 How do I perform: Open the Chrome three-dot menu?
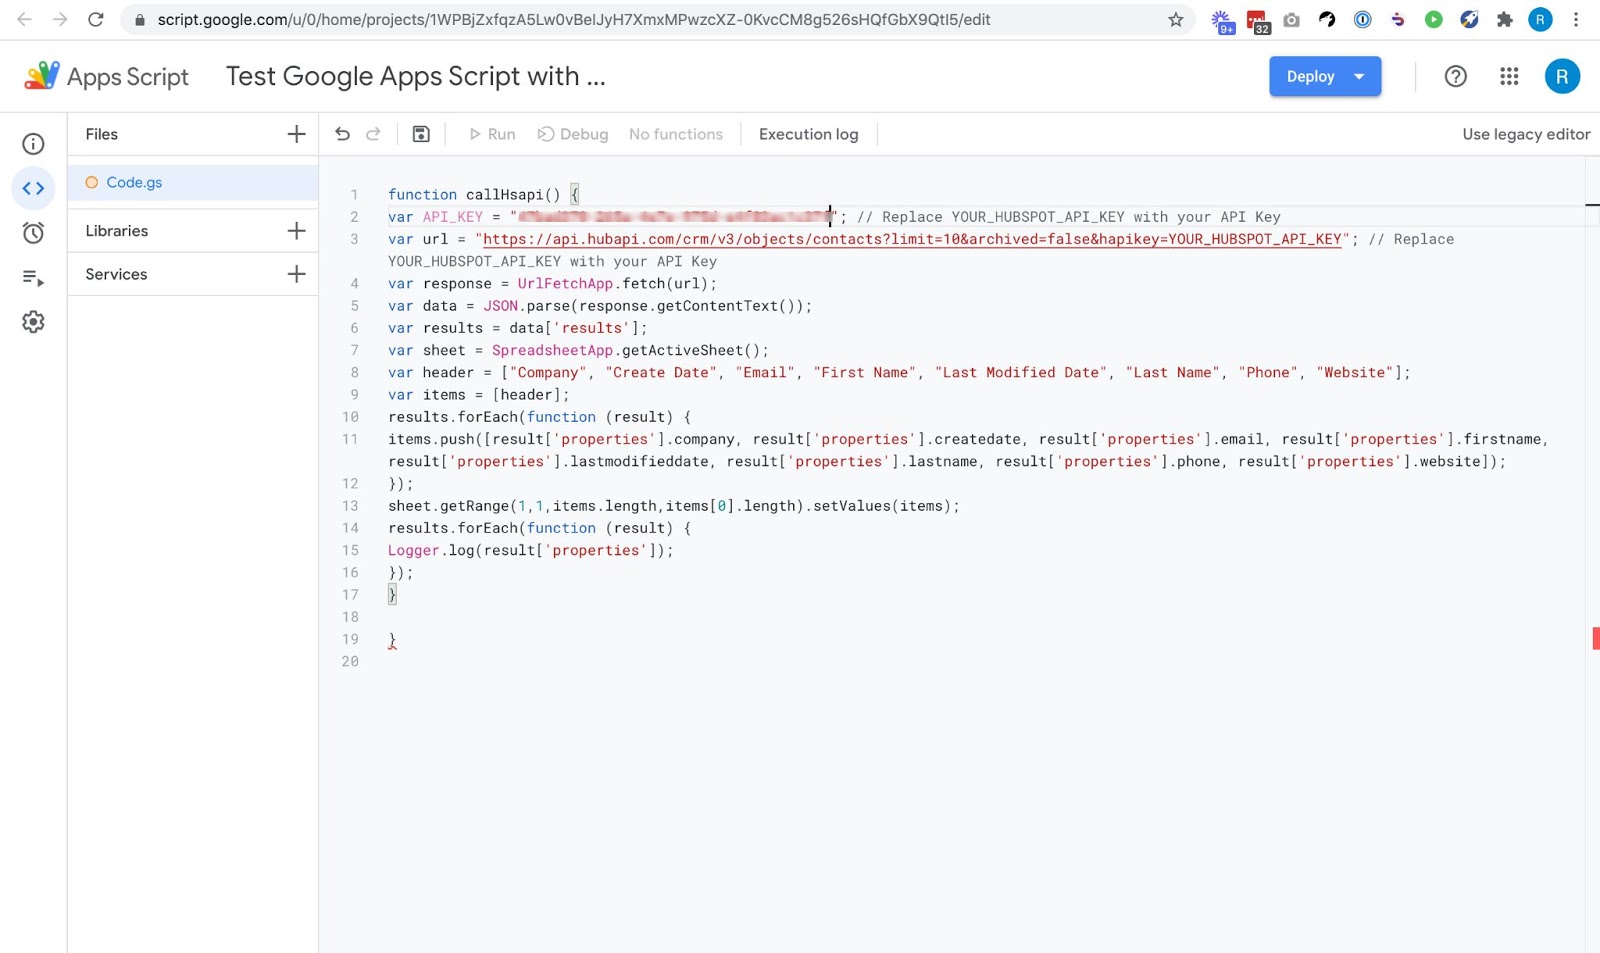pyautogui.click(x=1576, y=19)
